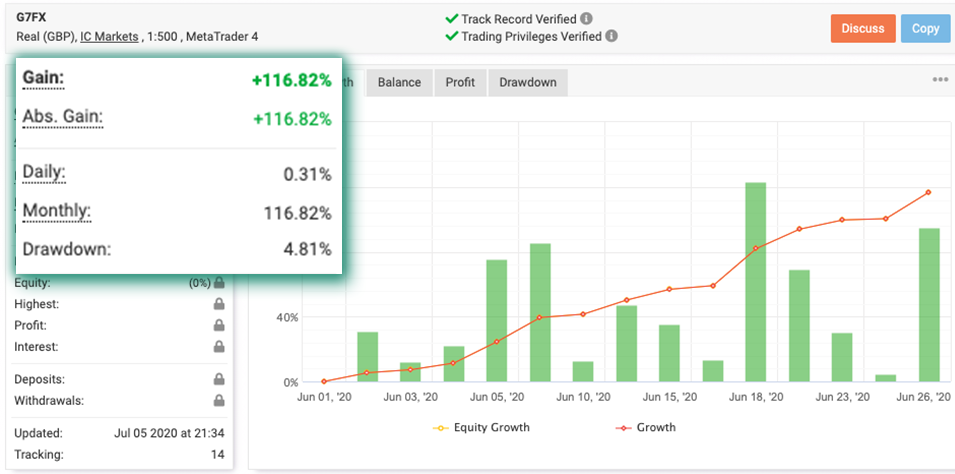Open the IC Markets broker link
The height and width of the screenshot is (474, 955).
tap(109, 37)
